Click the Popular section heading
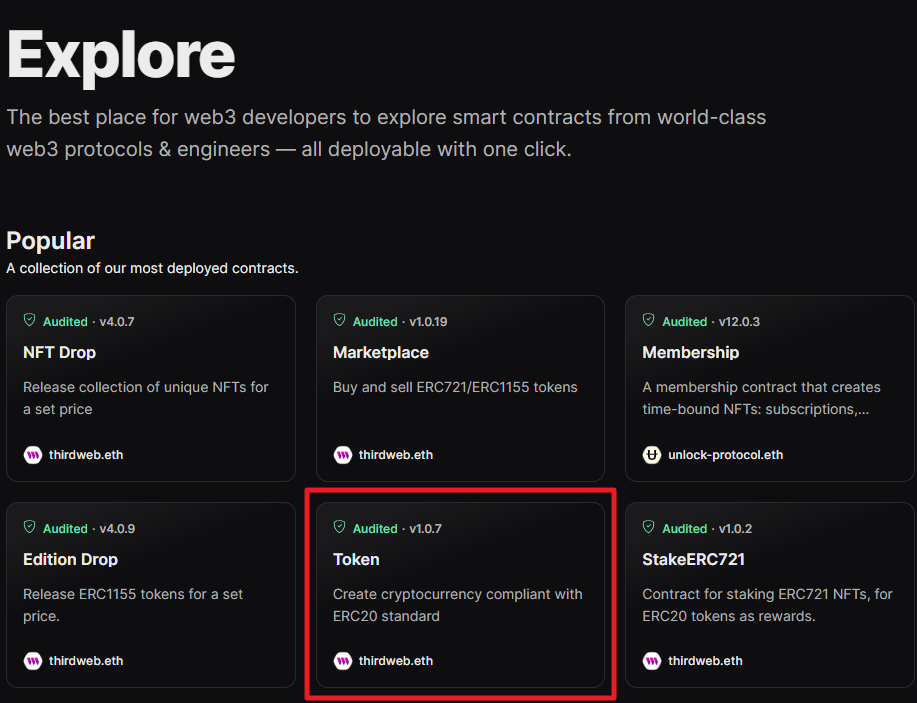Viewport: 917px width, 703px height. pyautogui.click(x=50, y=241)
